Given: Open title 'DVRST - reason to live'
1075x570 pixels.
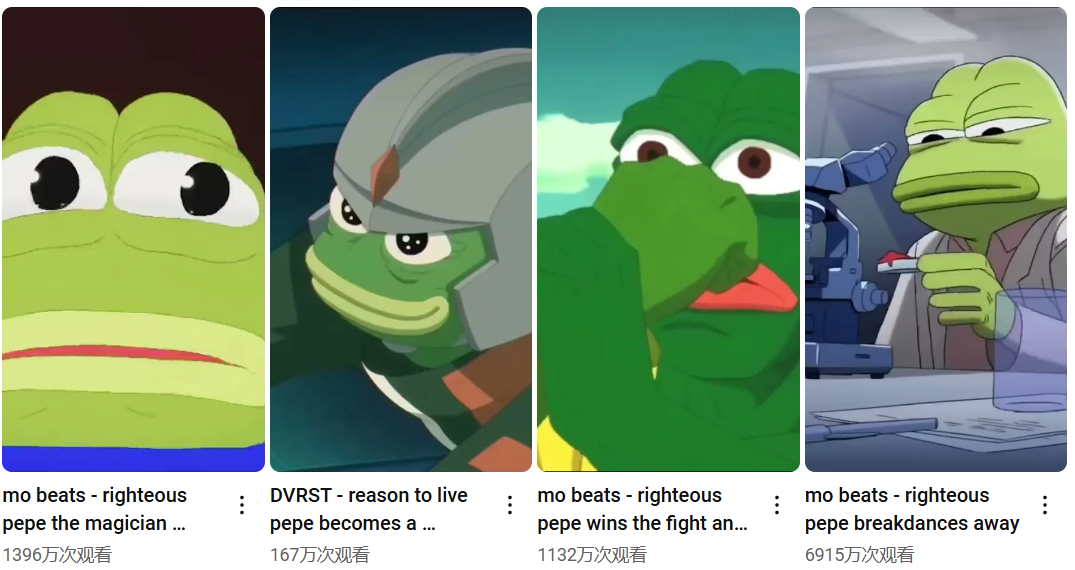Looking at the screenshot, I should [x=369, y=495].
